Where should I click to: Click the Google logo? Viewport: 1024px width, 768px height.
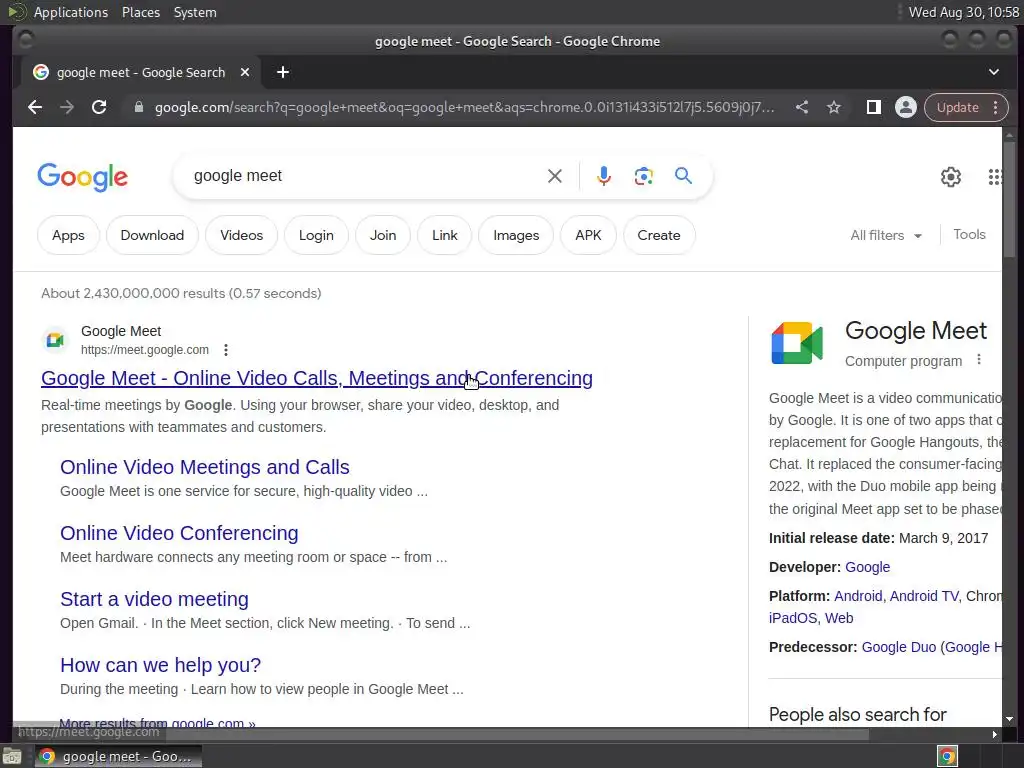coord(82,177)
